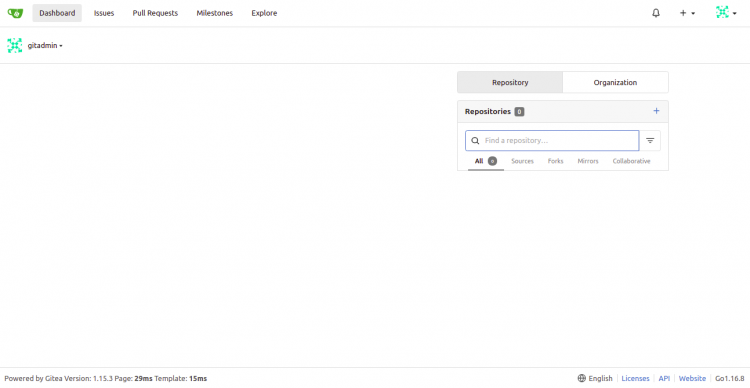The height and width of the screenshot is (388, 750).
Task: Click the globe language icon
Action: point(582,378)
